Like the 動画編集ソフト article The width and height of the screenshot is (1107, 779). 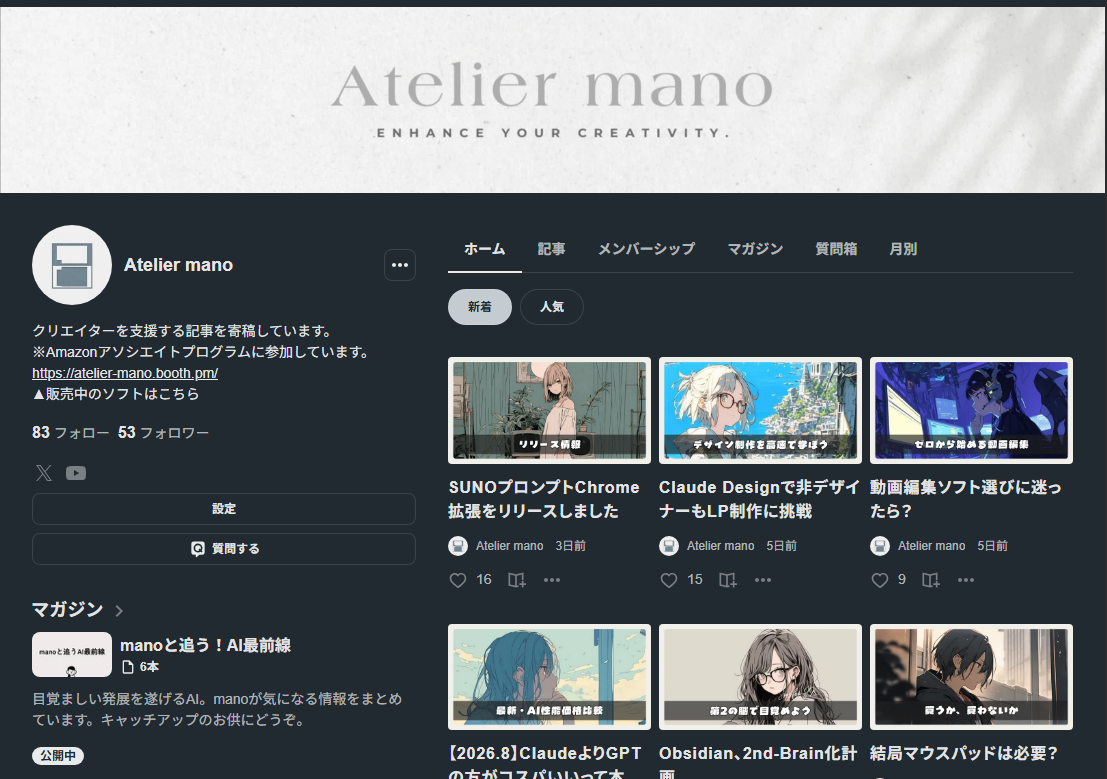[880, 580]
